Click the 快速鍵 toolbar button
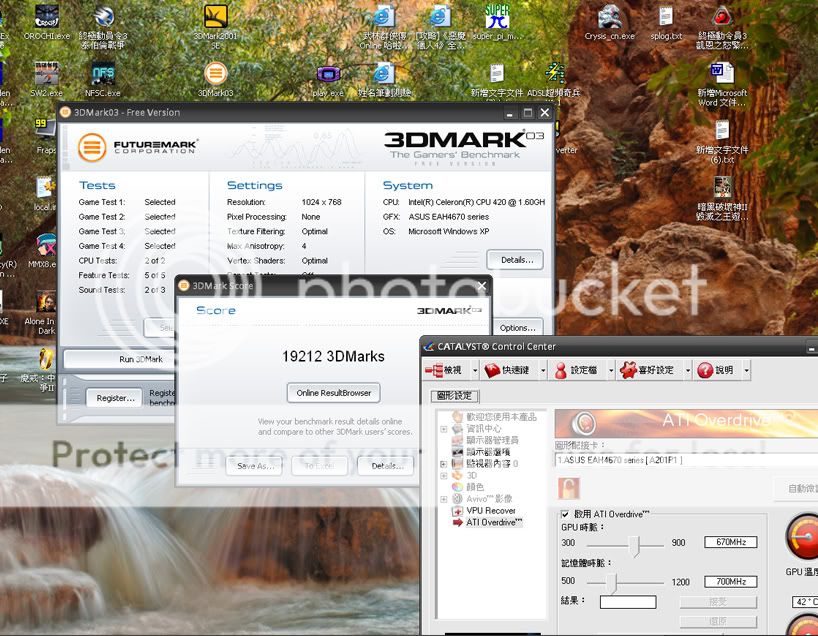 click(507, 370)
